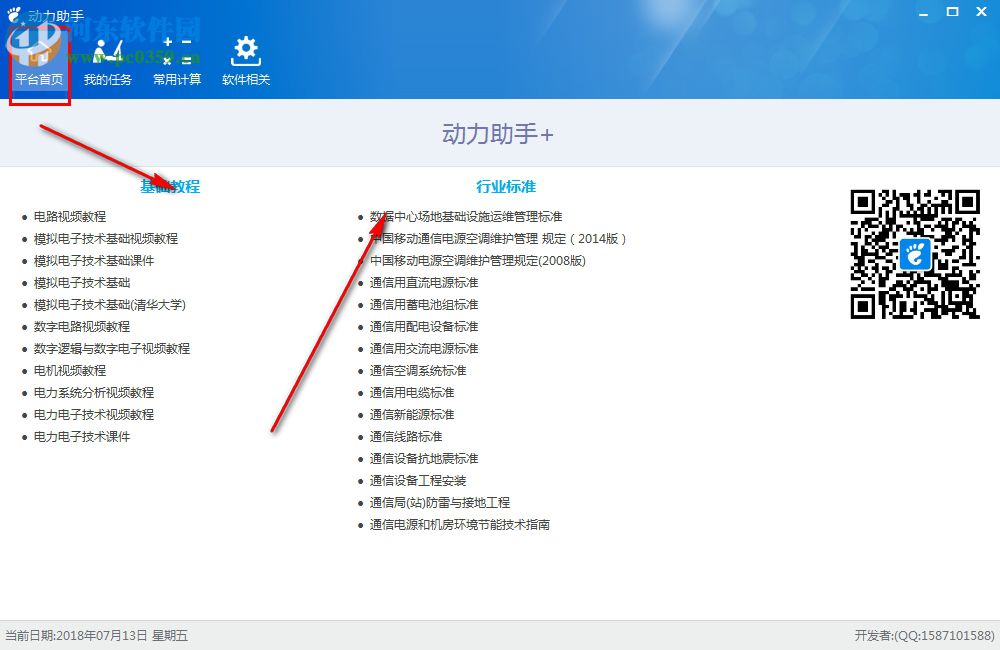Open 模拟电子技术基础(清华大学) tutorial
This screenshot has height=650, width=1000.
[109, 304]
